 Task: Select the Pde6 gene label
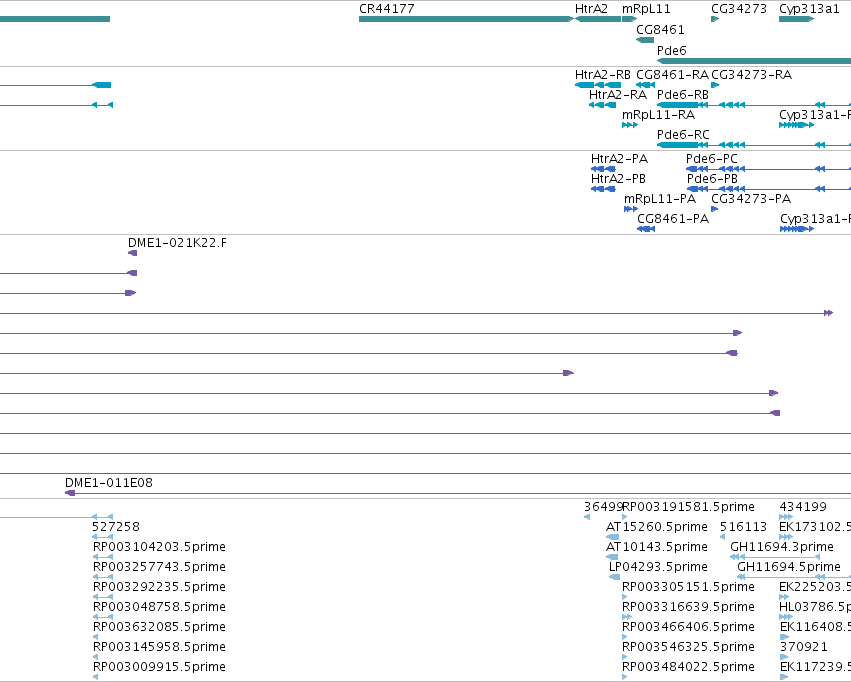point(671,50)
